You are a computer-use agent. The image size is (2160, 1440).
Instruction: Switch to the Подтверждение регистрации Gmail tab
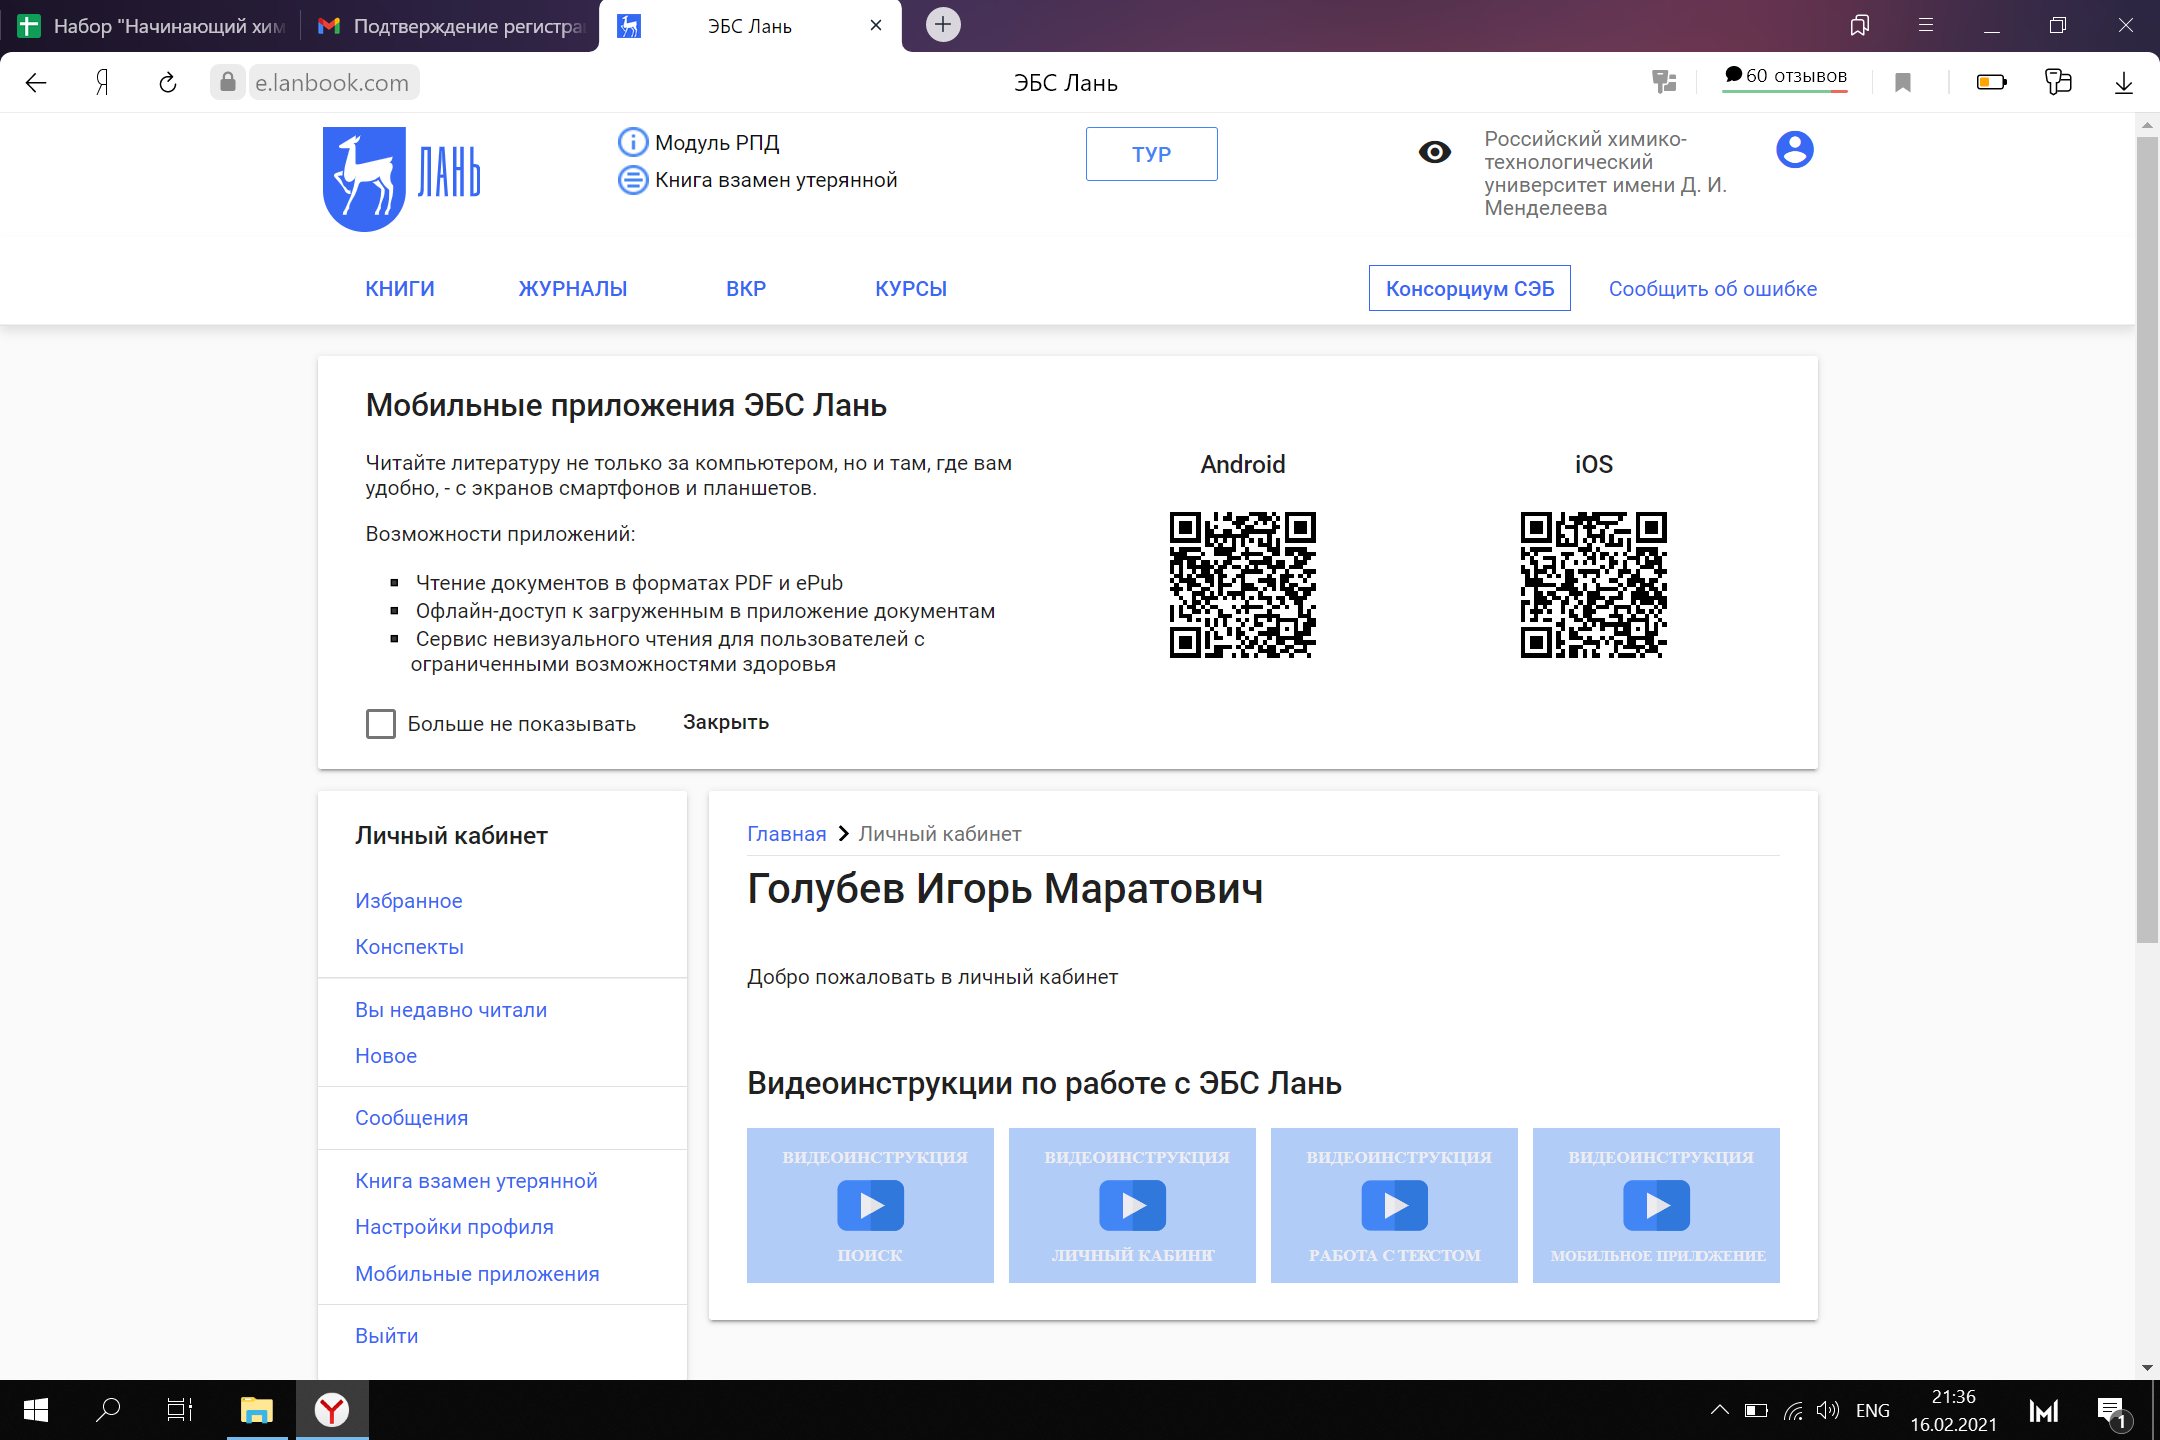coord(450,26)
